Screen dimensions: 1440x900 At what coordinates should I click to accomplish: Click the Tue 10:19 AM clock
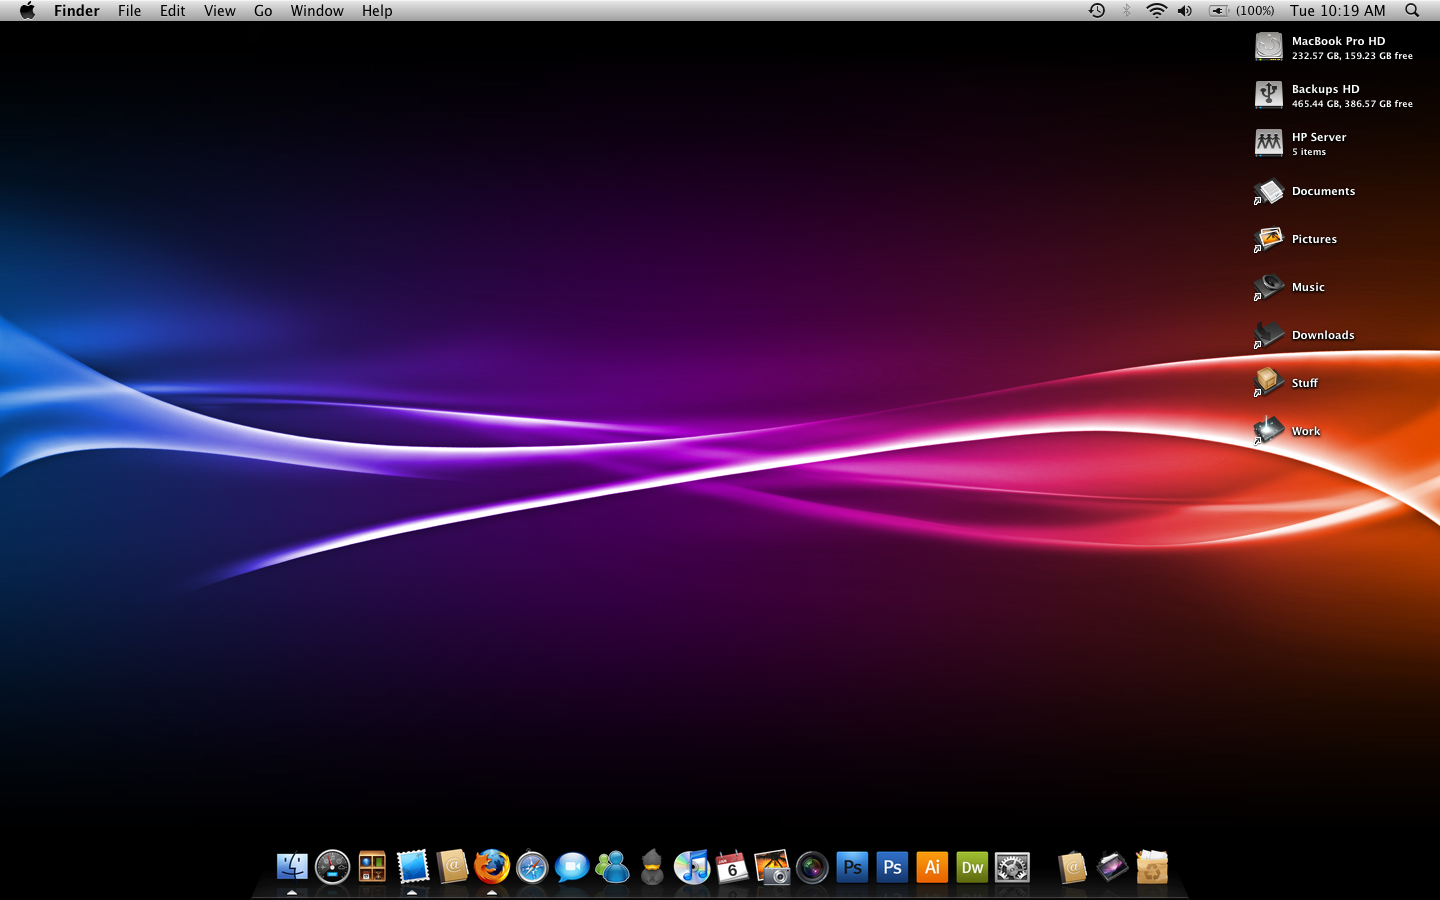pos(1337,11)
